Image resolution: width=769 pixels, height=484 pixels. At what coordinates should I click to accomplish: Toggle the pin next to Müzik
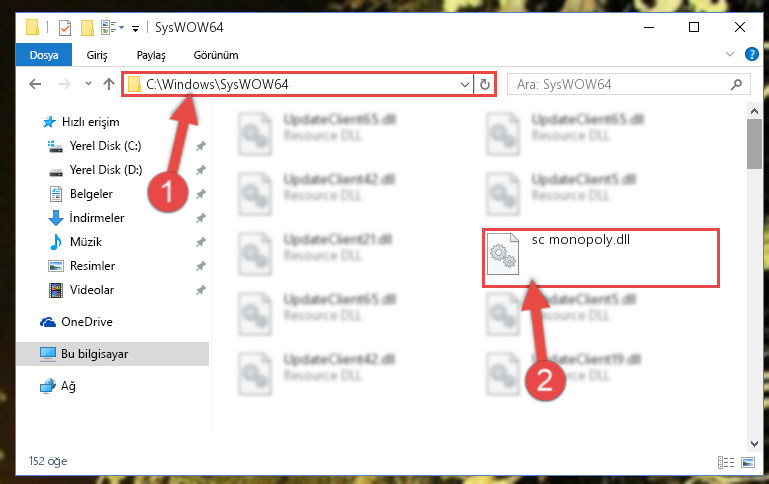[x=201, y=242]
